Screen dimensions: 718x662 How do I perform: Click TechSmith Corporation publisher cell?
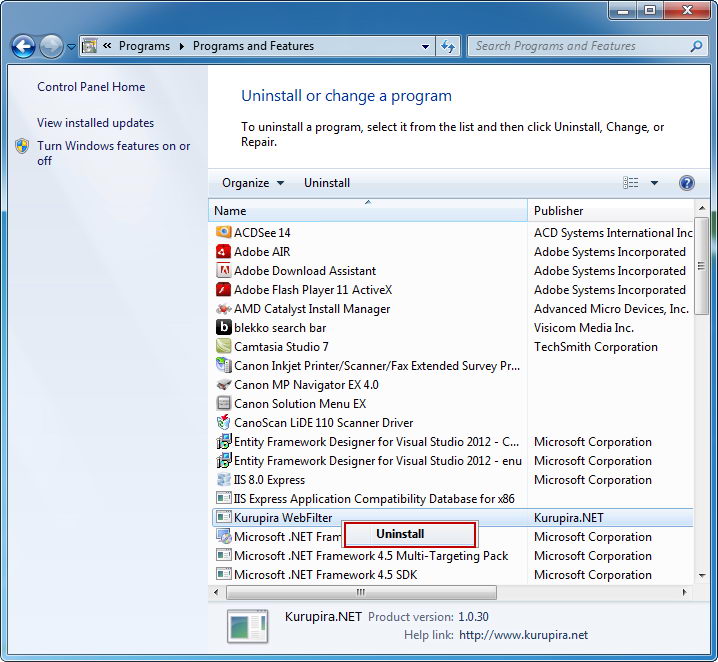[x=596, y=347]
